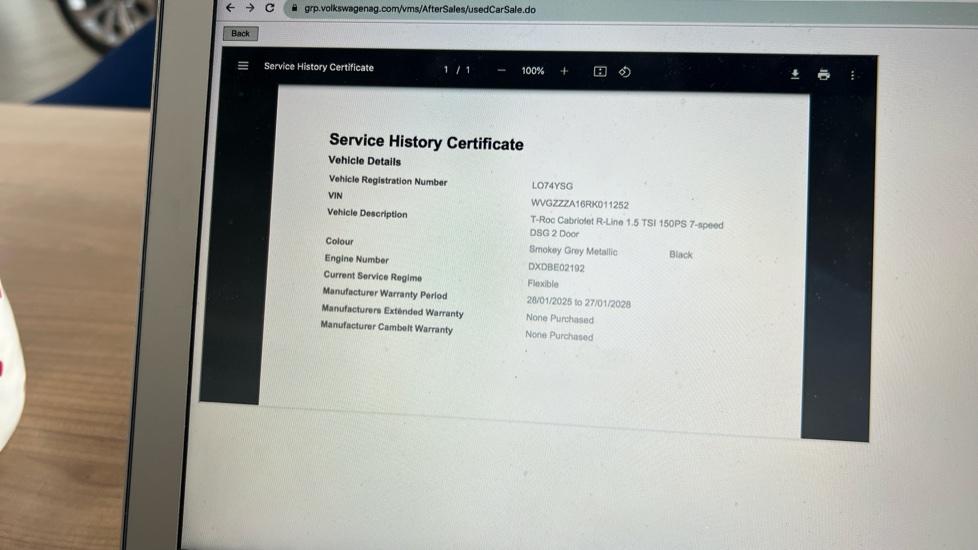Select VIN value WVGZZZA16RK011252
The image size is (978, 550).
[x=579, y=204]
